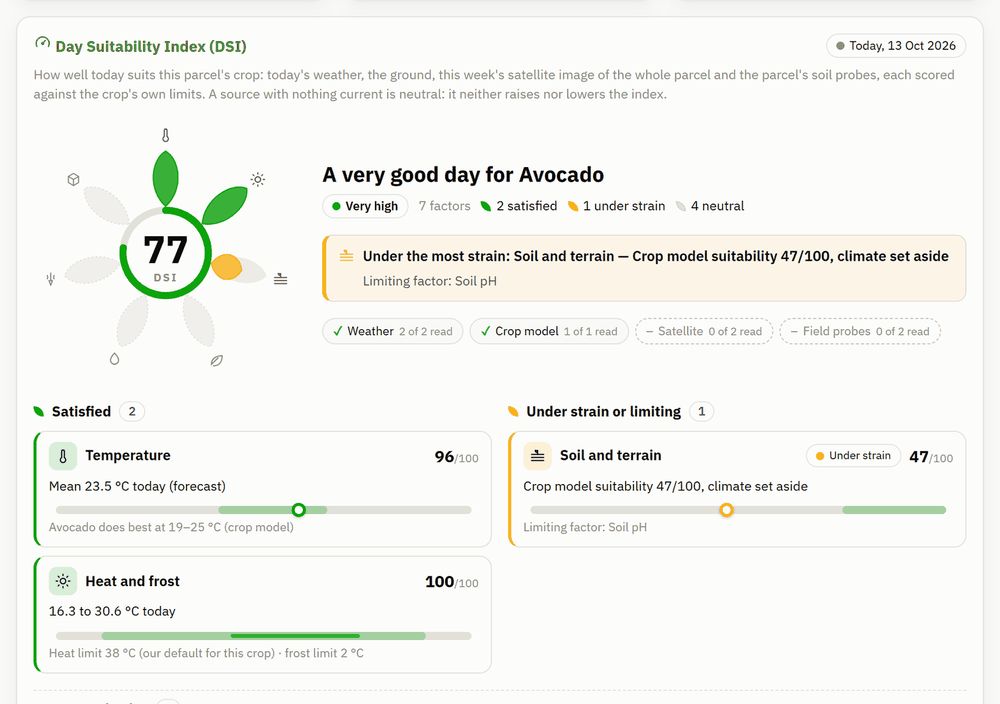The height and width of the screenshot is (704, 1000).
Task: Click the leaf icon below the flower chart
Action: [217, 361]
